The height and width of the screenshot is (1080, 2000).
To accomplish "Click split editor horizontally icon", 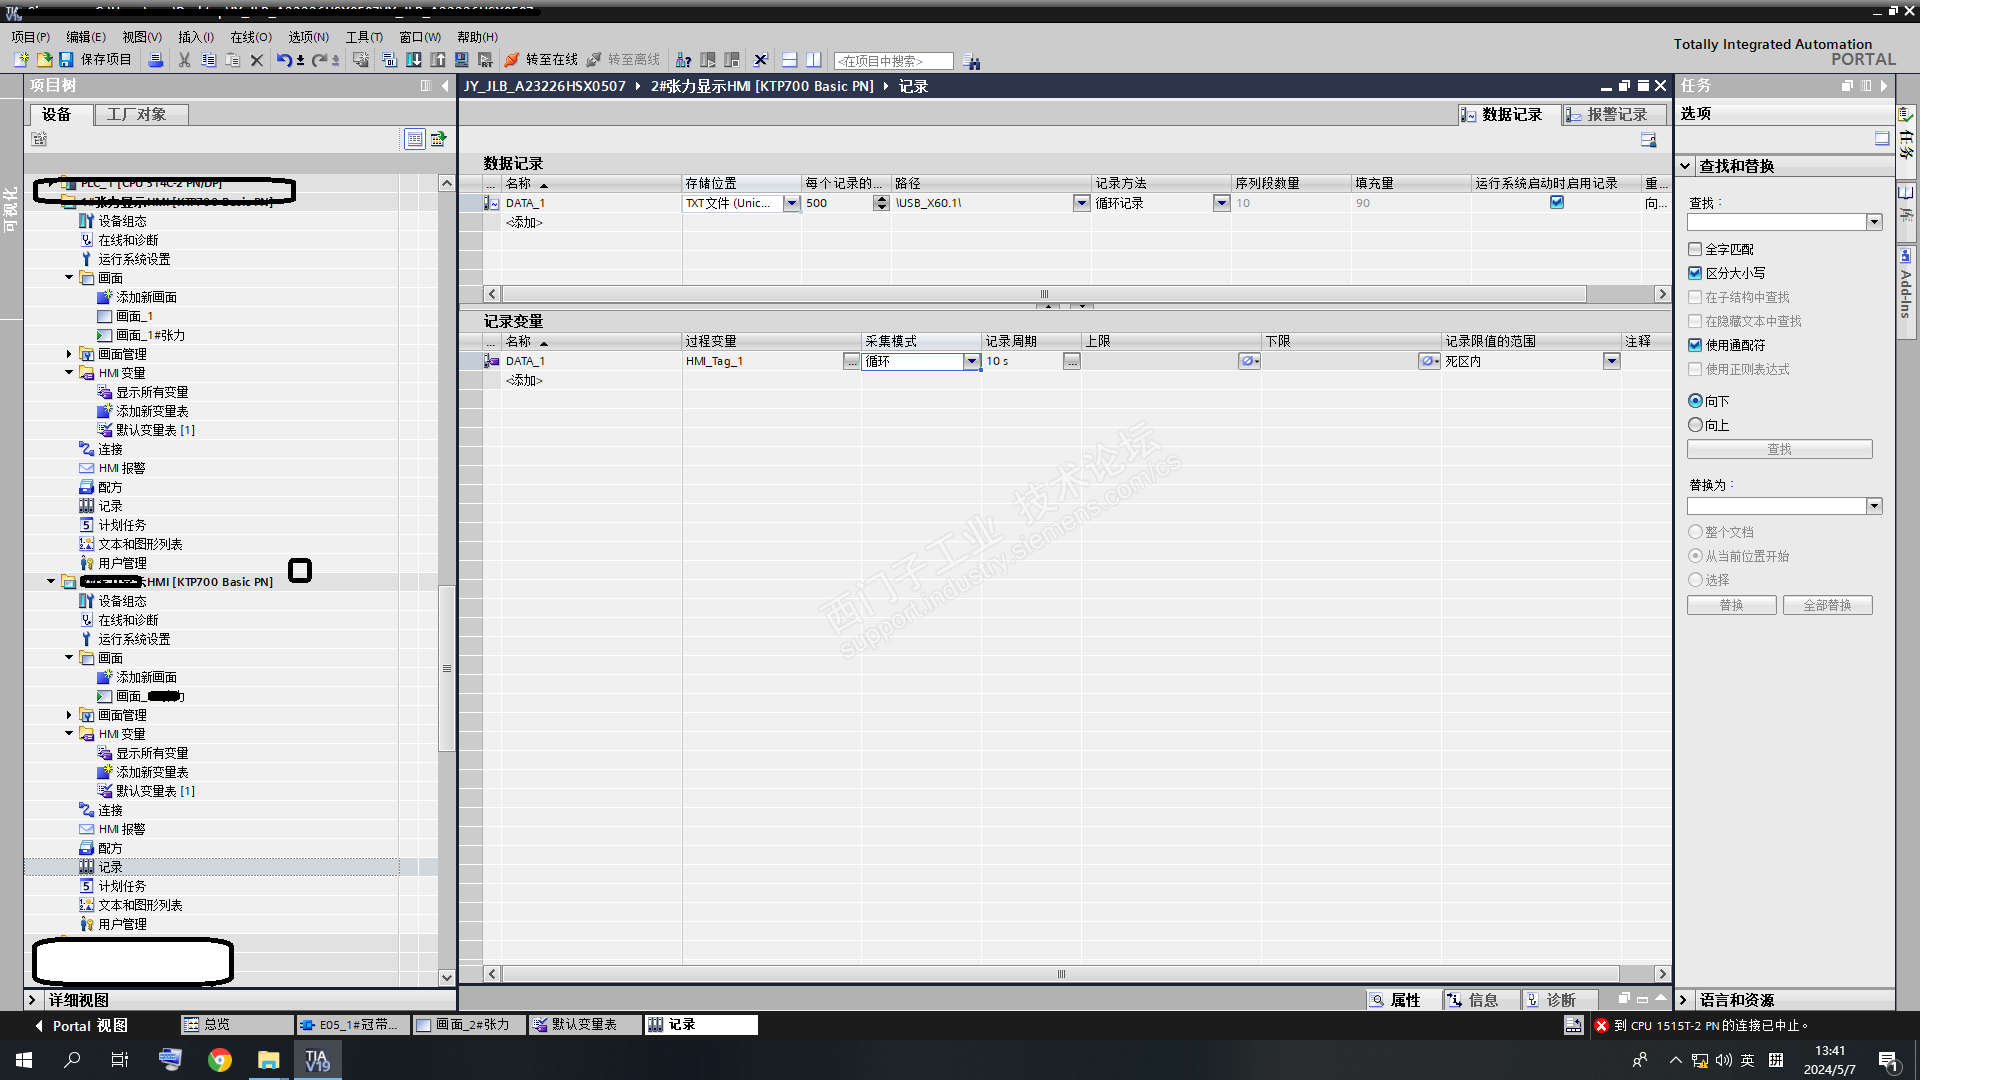I will pos(789,60).
